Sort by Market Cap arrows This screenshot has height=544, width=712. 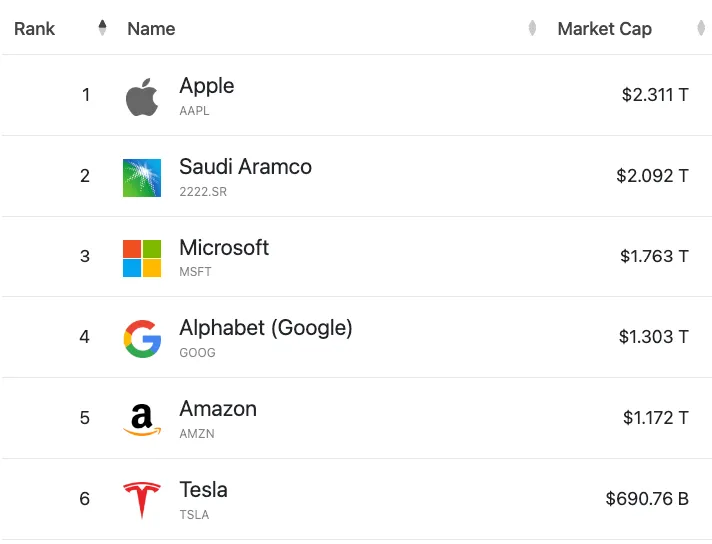[x=701, y=28]
